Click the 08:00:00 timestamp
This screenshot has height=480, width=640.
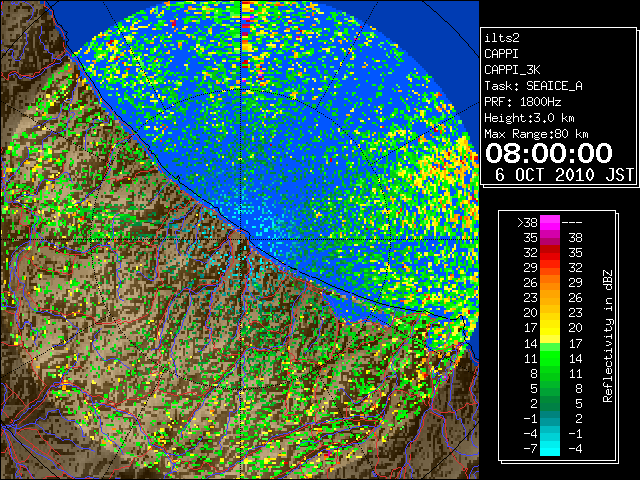(549, 153)
